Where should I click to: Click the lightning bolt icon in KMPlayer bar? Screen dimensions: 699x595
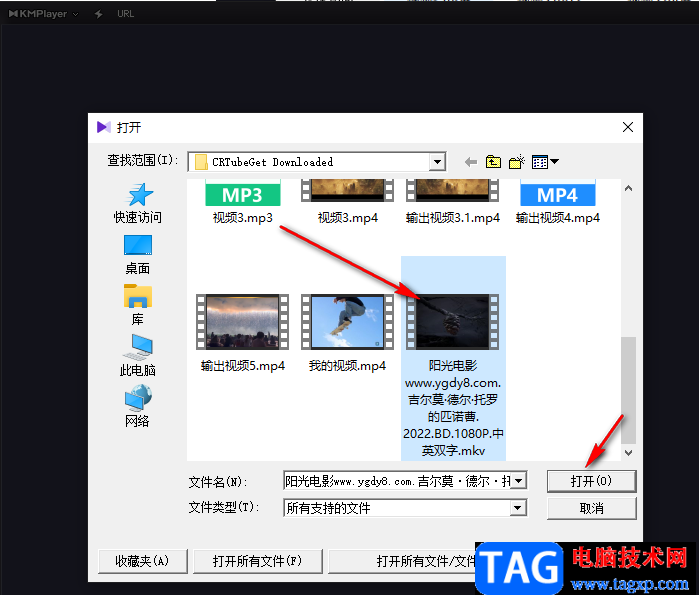tap(98, 14)
